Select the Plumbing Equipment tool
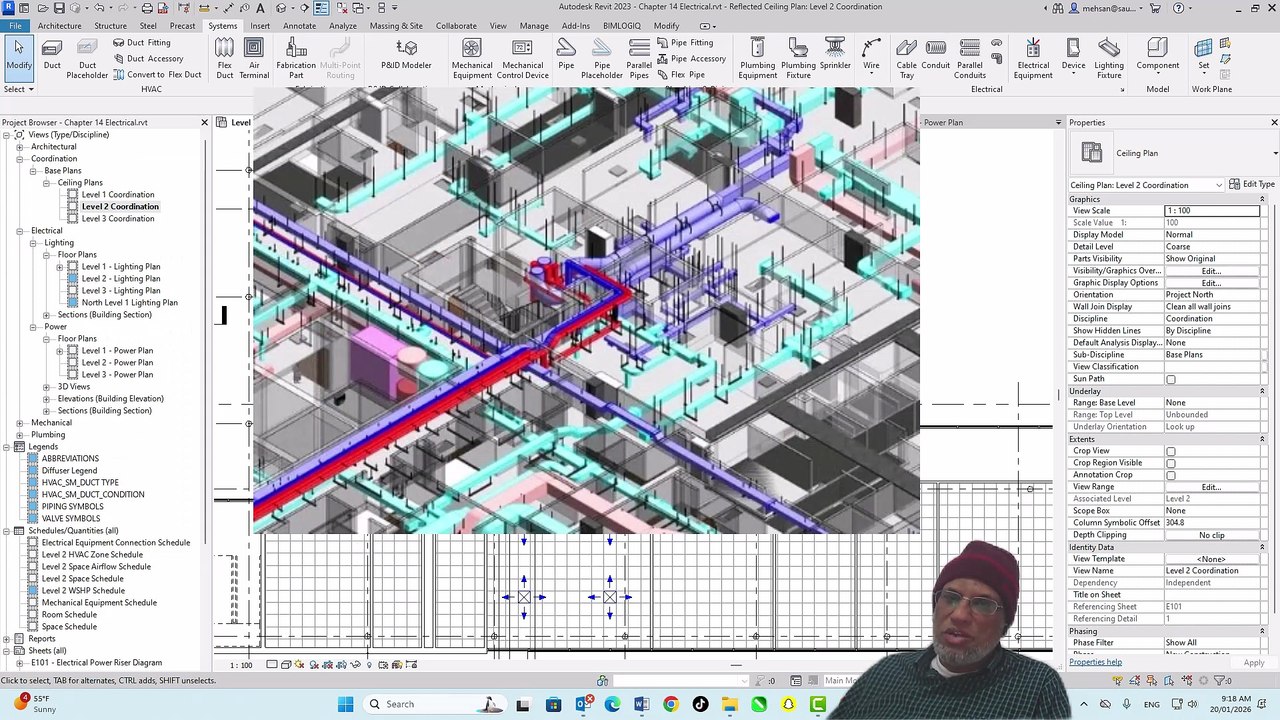Image resolution: width=1280 pixels, height=720 pixels. point(757,59)
